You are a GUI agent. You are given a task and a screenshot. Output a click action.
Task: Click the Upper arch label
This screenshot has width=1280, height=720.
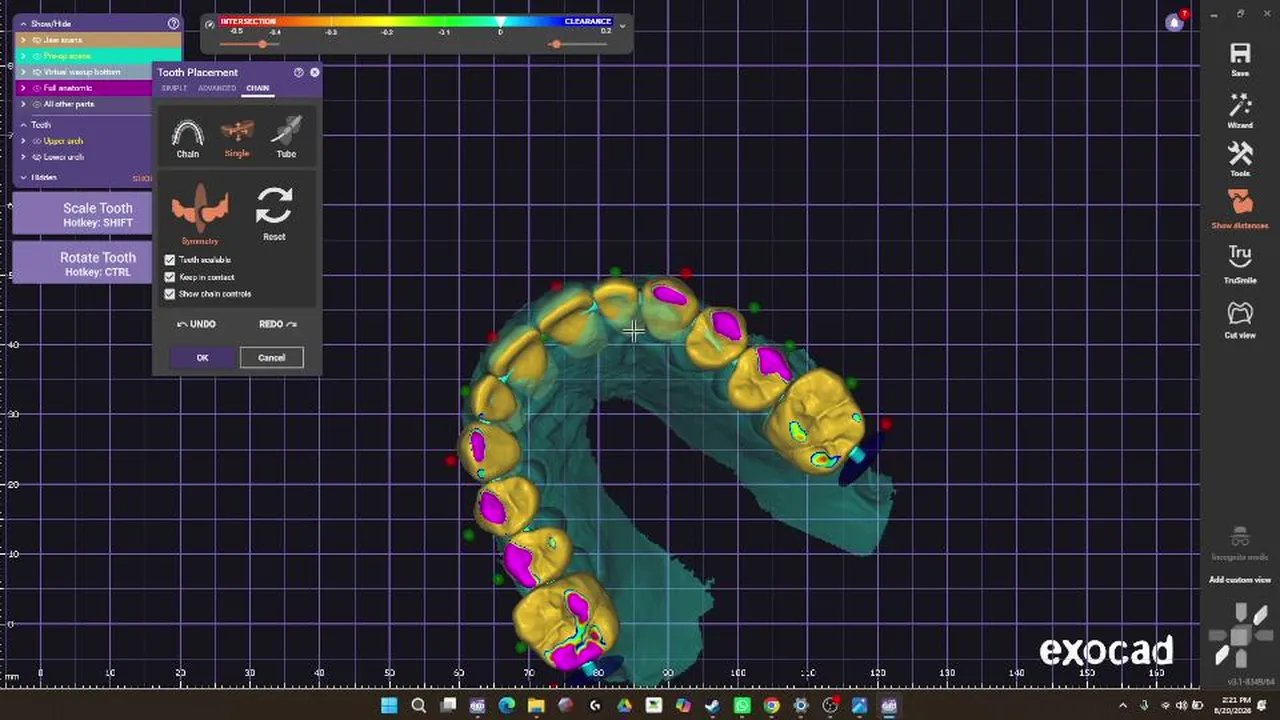(63, 141)
